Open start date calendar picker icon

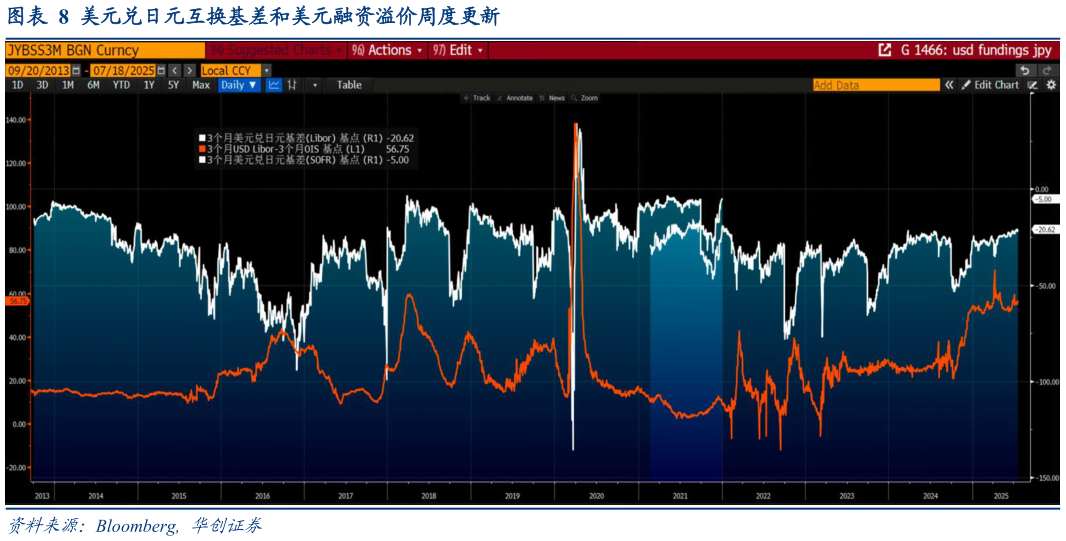[x=76, y=70]
